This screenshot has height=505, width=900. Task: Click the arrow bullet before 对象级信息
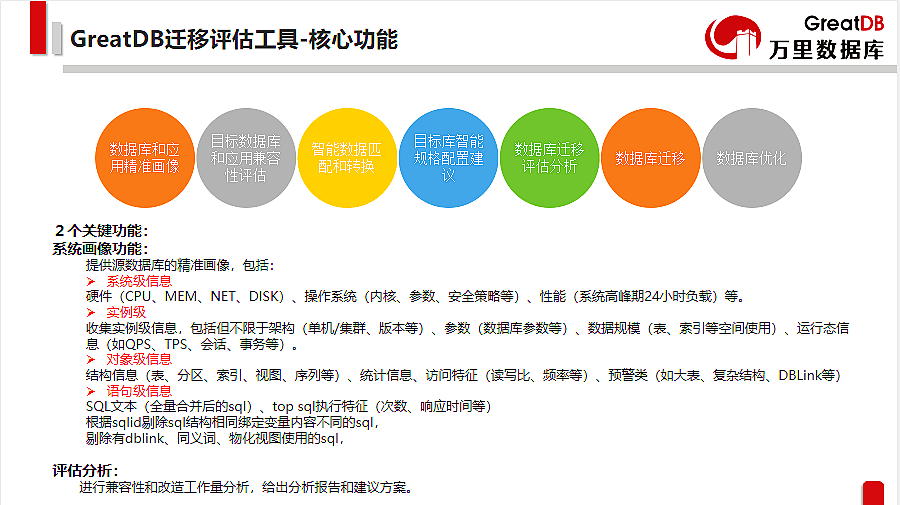tap(91, 360)
